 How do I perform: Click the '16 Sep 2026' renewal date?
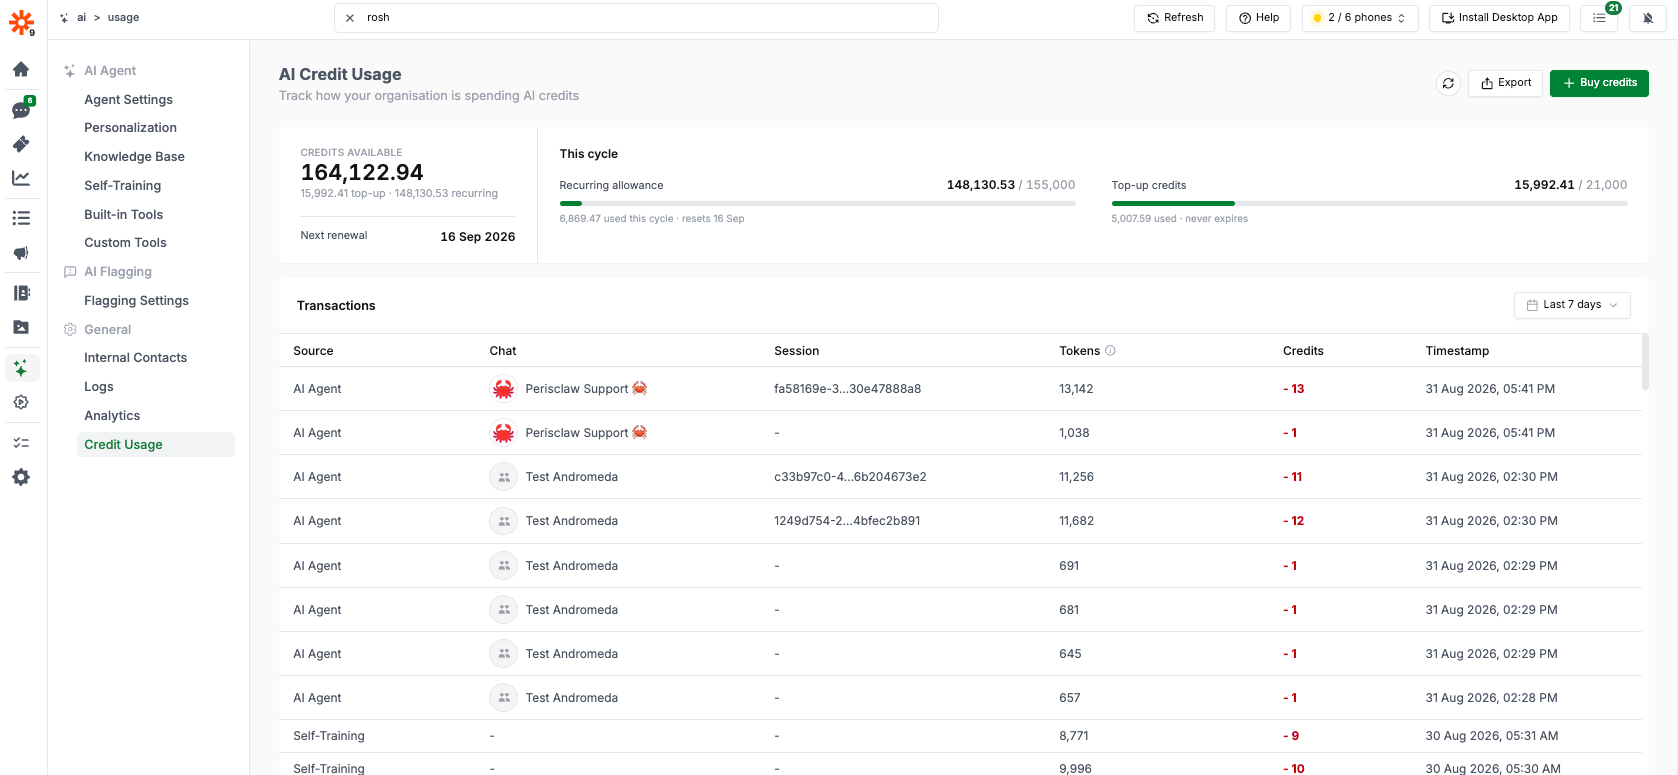pyautogui.click(x=478, y=237)
